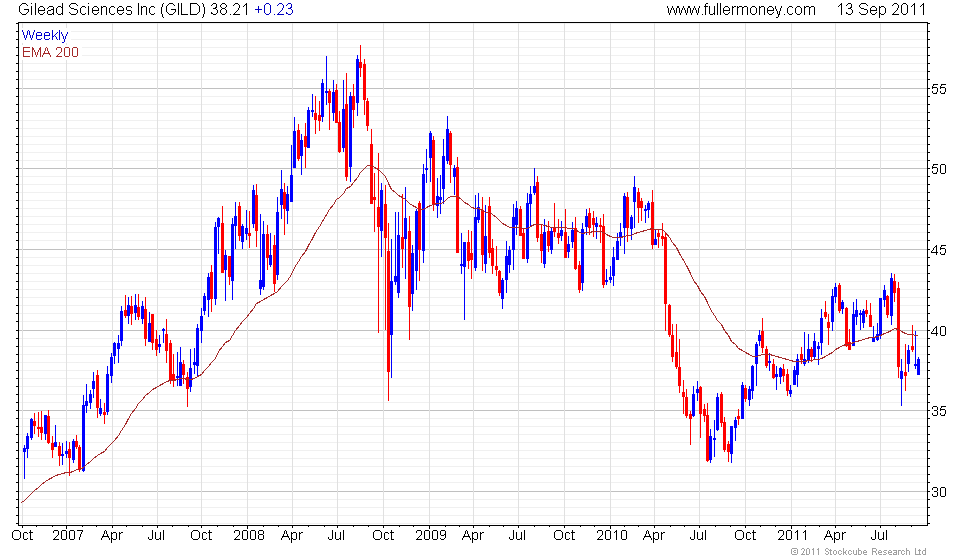This screenshot has height=560, width=980.
Task: Click the Gilead Sciences Inc (GILD) title
Action: [112, 9]
